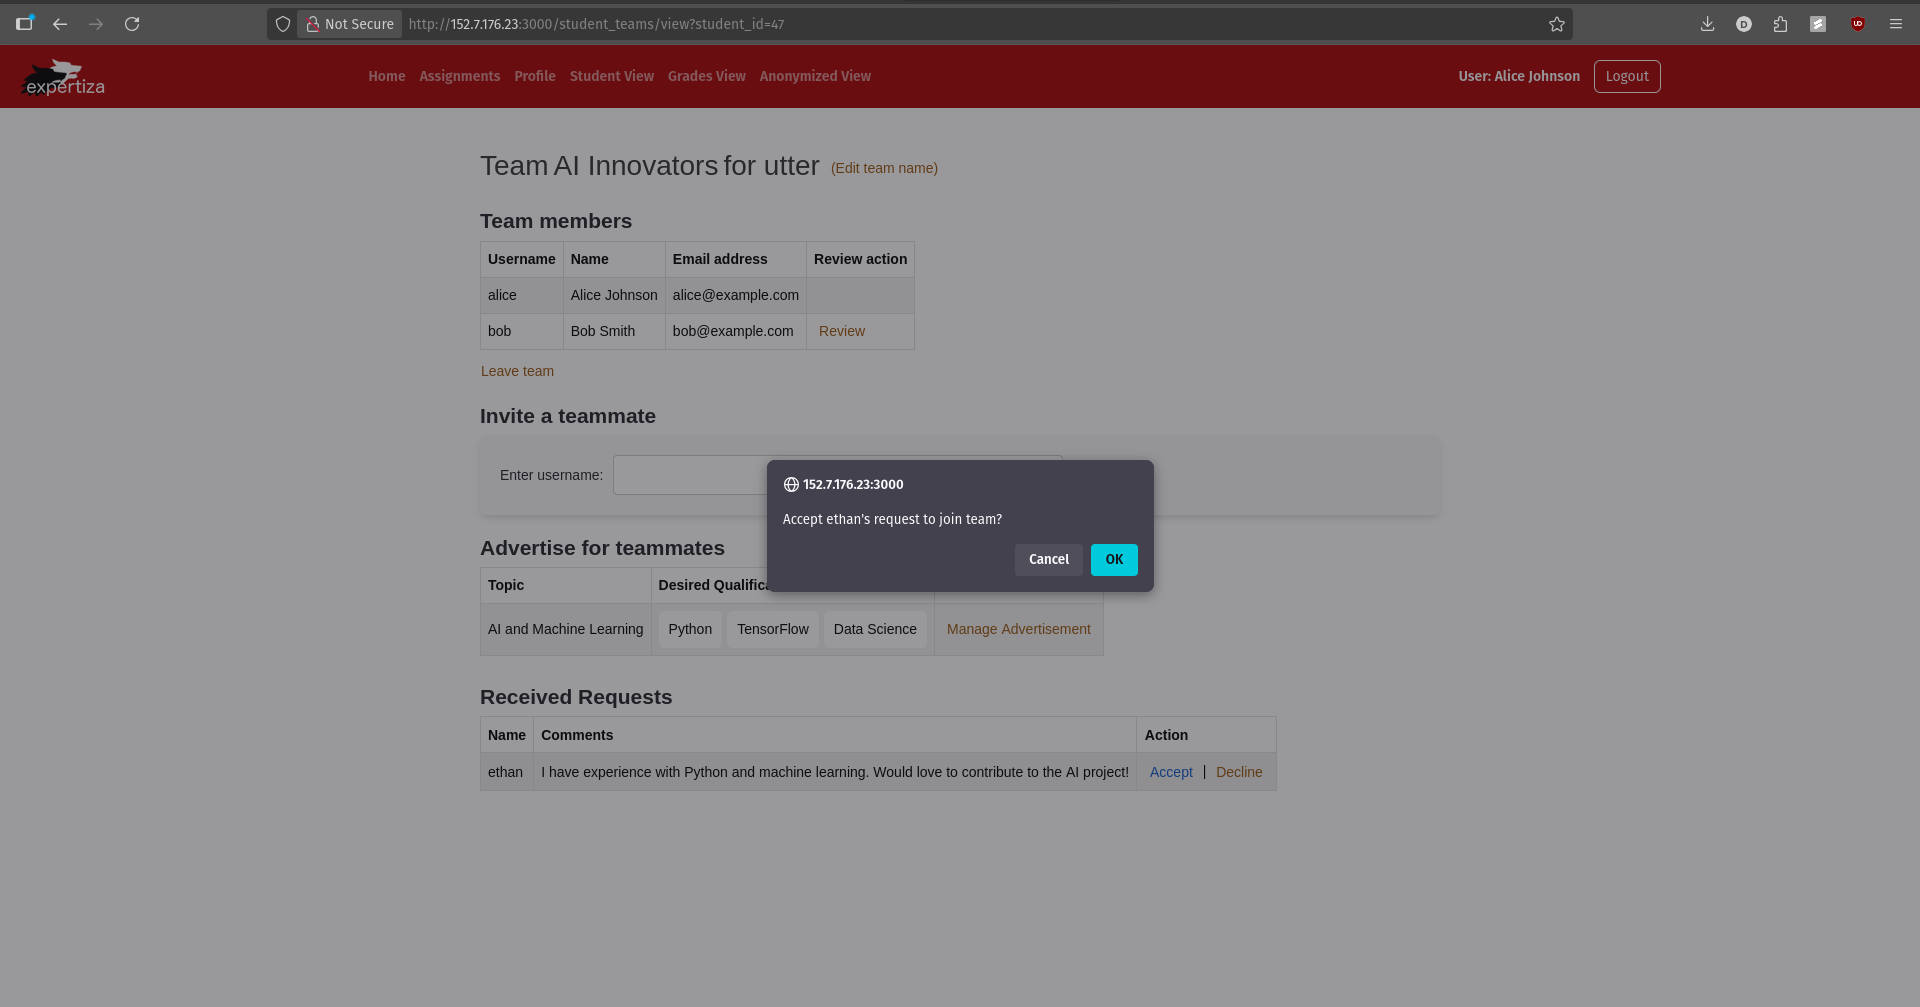Click the Edit team name link
Screen dimensions: 1920x1007
(x=884, y=168)
